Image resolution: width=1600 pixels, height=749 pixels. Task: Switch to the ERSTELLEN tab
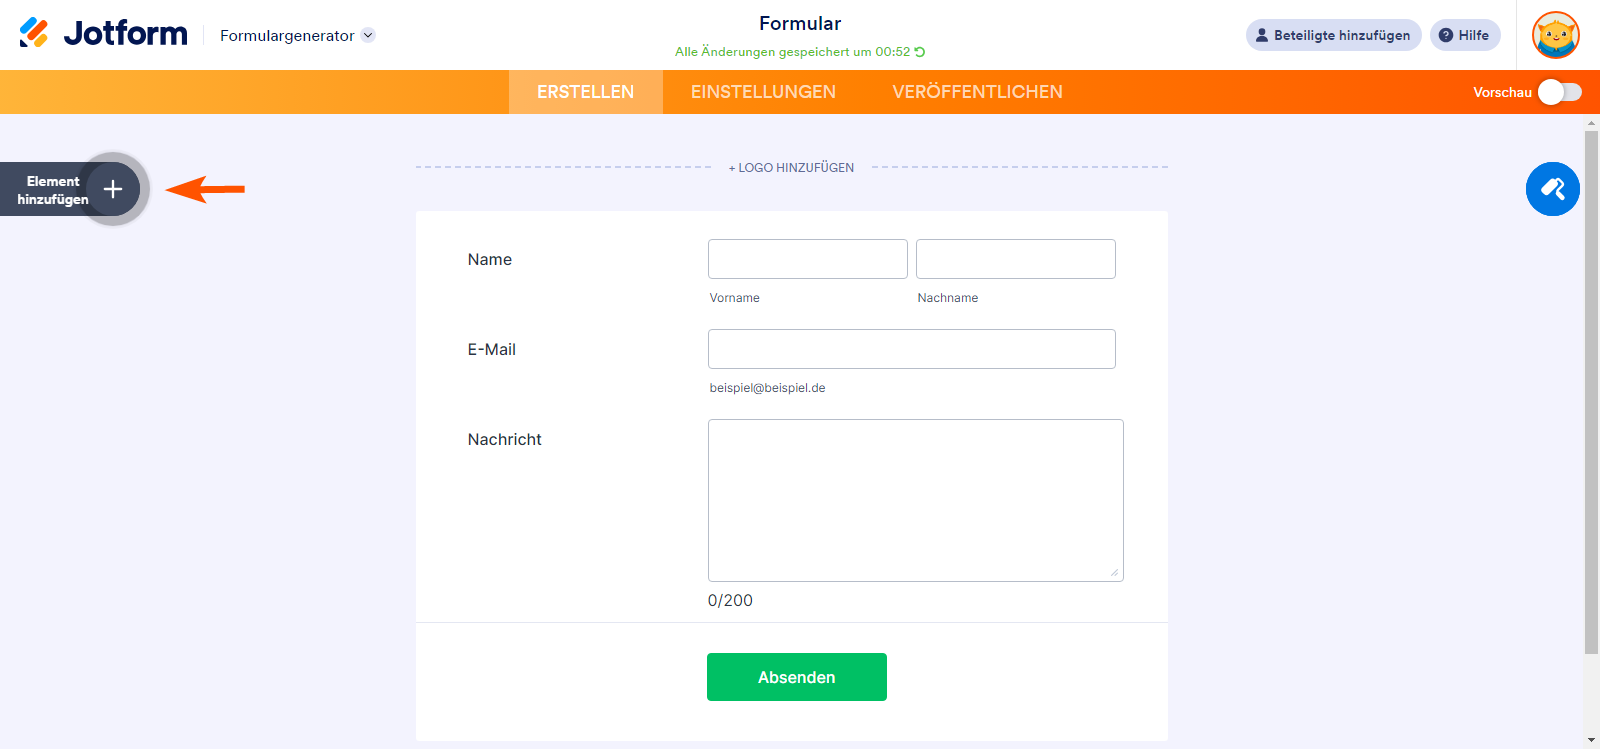(585, 92)
